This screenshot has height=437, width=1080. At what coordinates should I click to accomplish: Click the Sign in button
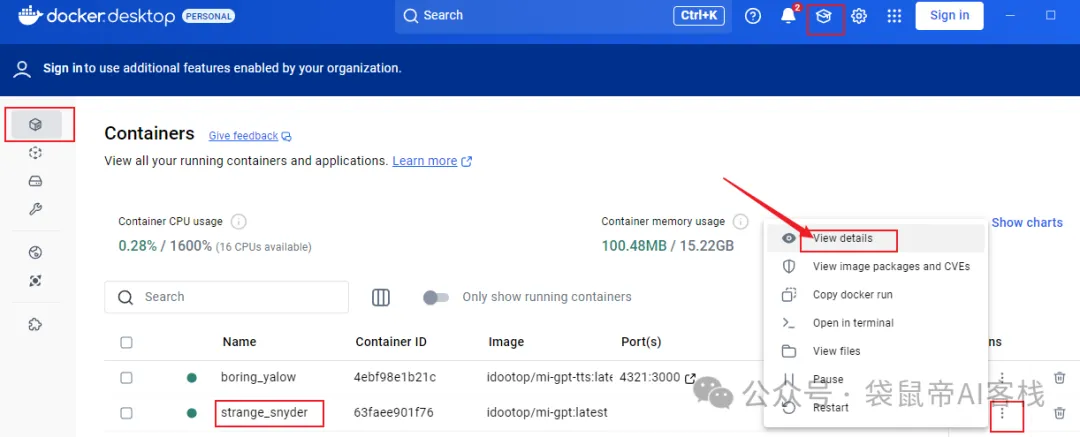pyautogui.click(x=949, y=15)
